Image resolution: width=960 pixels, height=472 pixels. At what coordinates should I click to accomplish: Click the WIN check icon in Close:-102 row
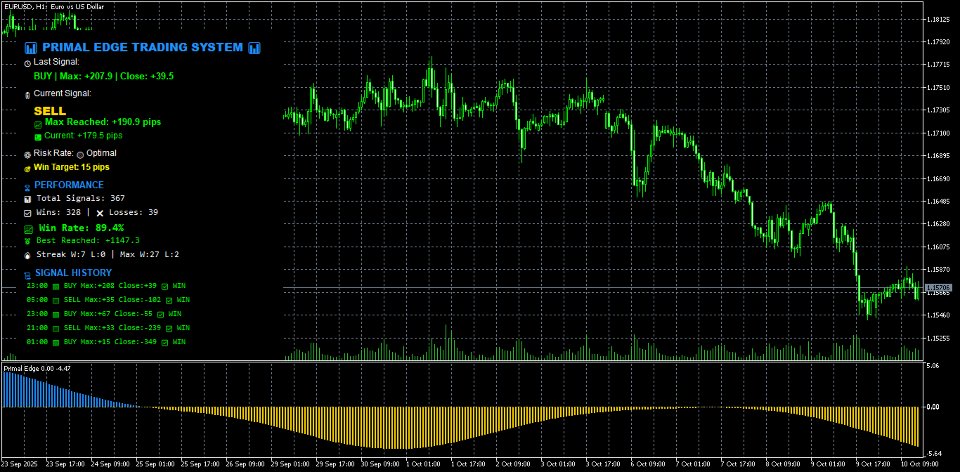(x=171, y=301)
